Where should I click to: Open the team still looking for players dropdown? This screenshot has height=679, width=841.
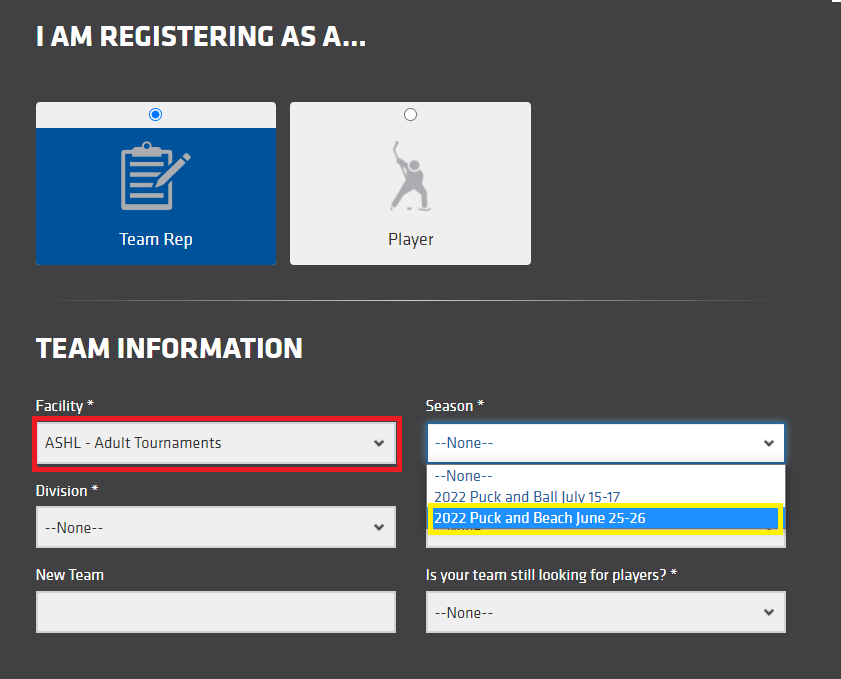[595, 612]
